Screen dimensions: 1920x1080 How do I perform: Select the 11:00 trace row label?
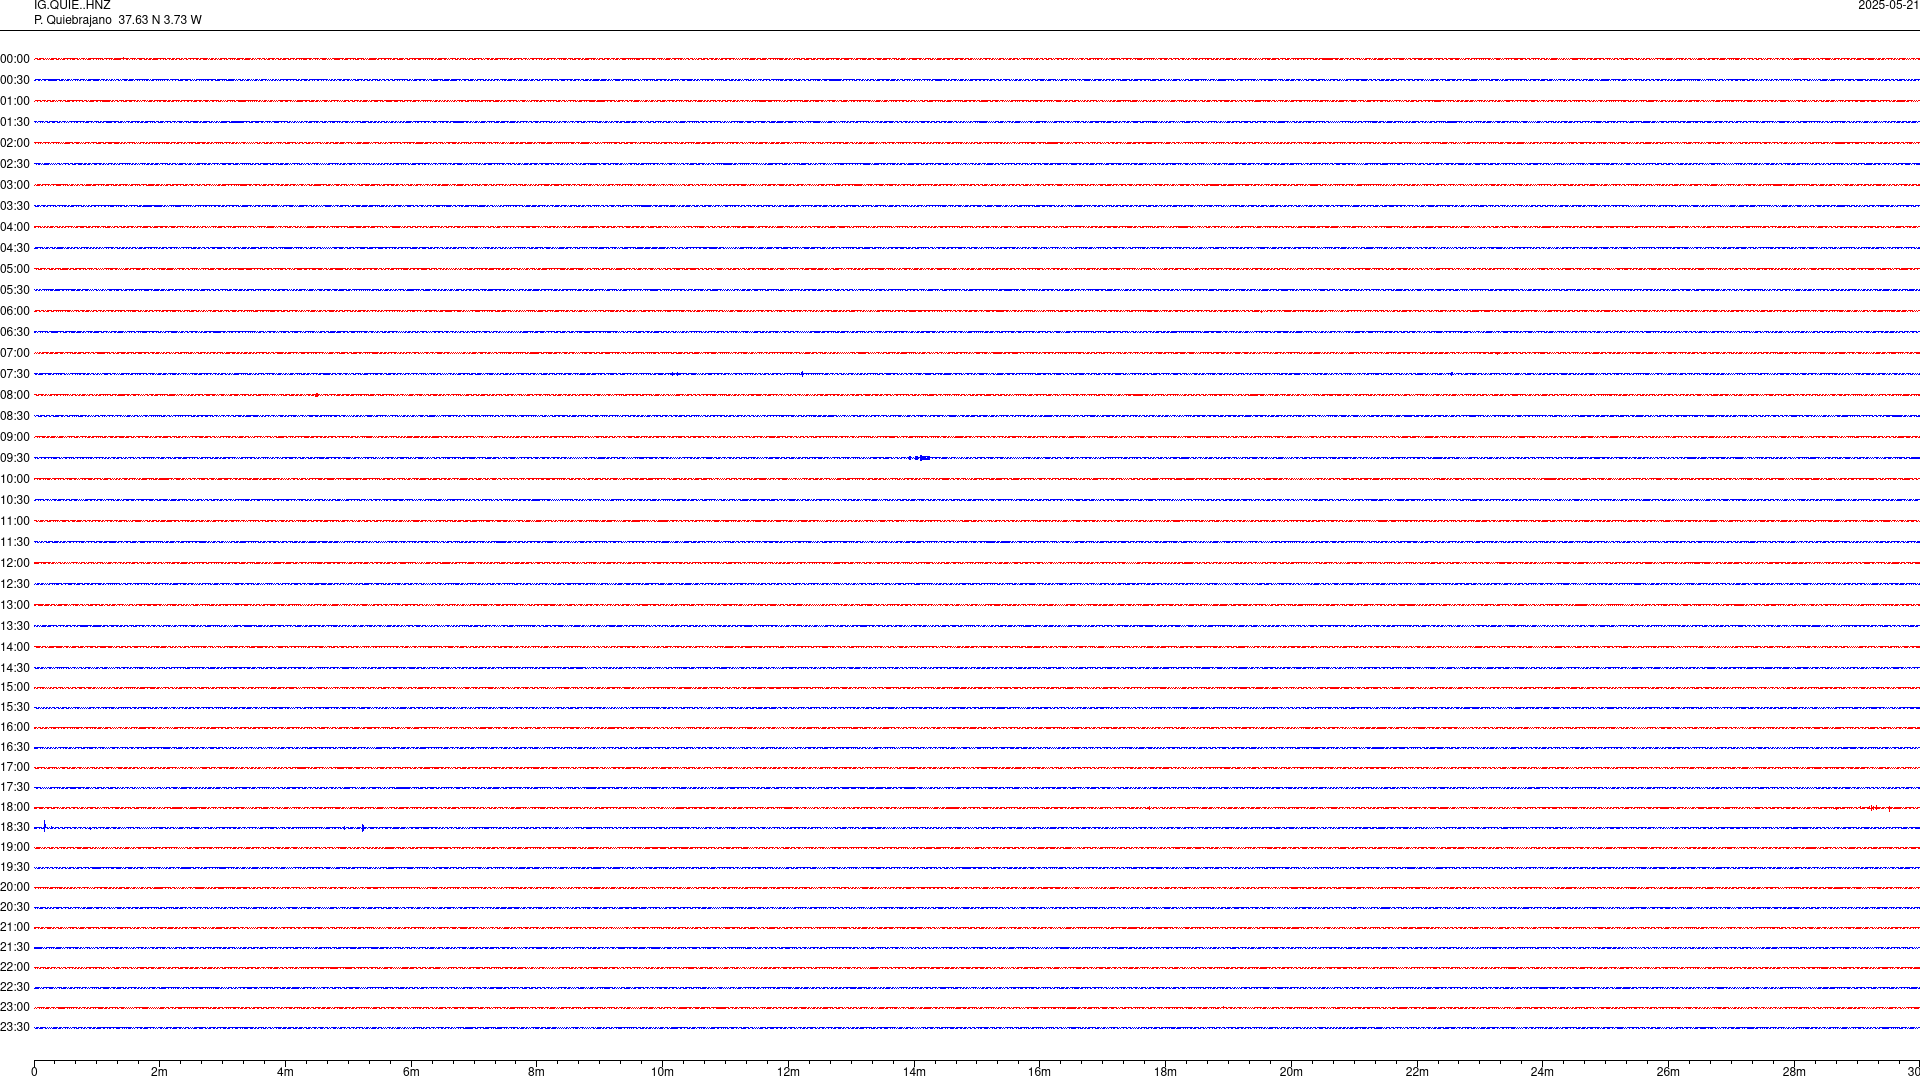[15, 521]
